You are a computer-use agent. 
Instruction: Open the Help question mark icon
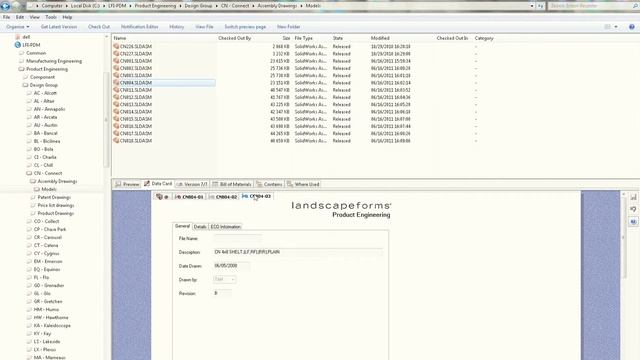(631, 27)
